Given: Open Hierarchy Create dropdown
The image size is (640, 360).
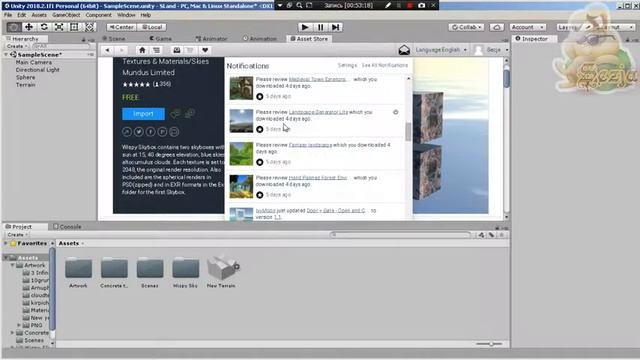Looking at the screenshot, I should coord(17,46).
